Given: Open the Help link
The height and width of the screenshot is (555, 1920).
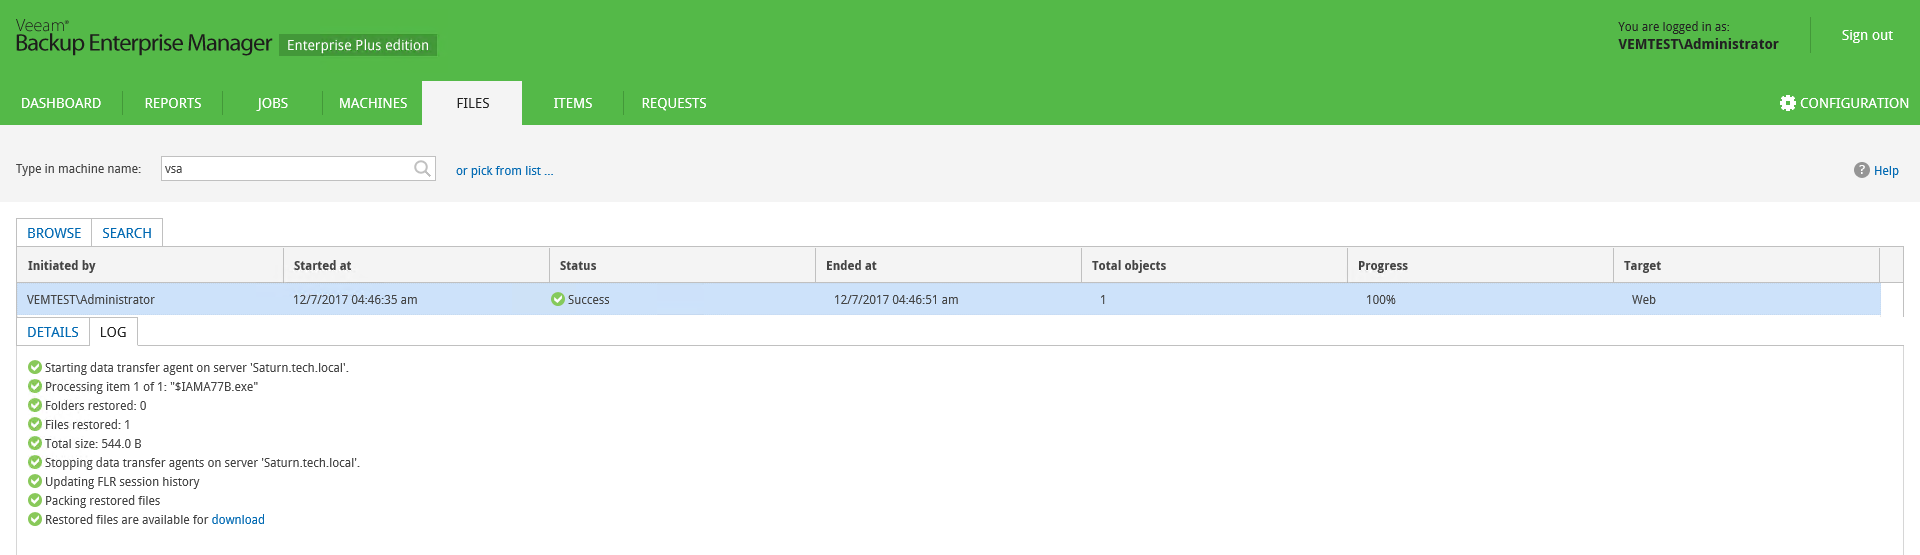Looking at the screenshot, I should pyautogui.click(x=1886, y=171).
